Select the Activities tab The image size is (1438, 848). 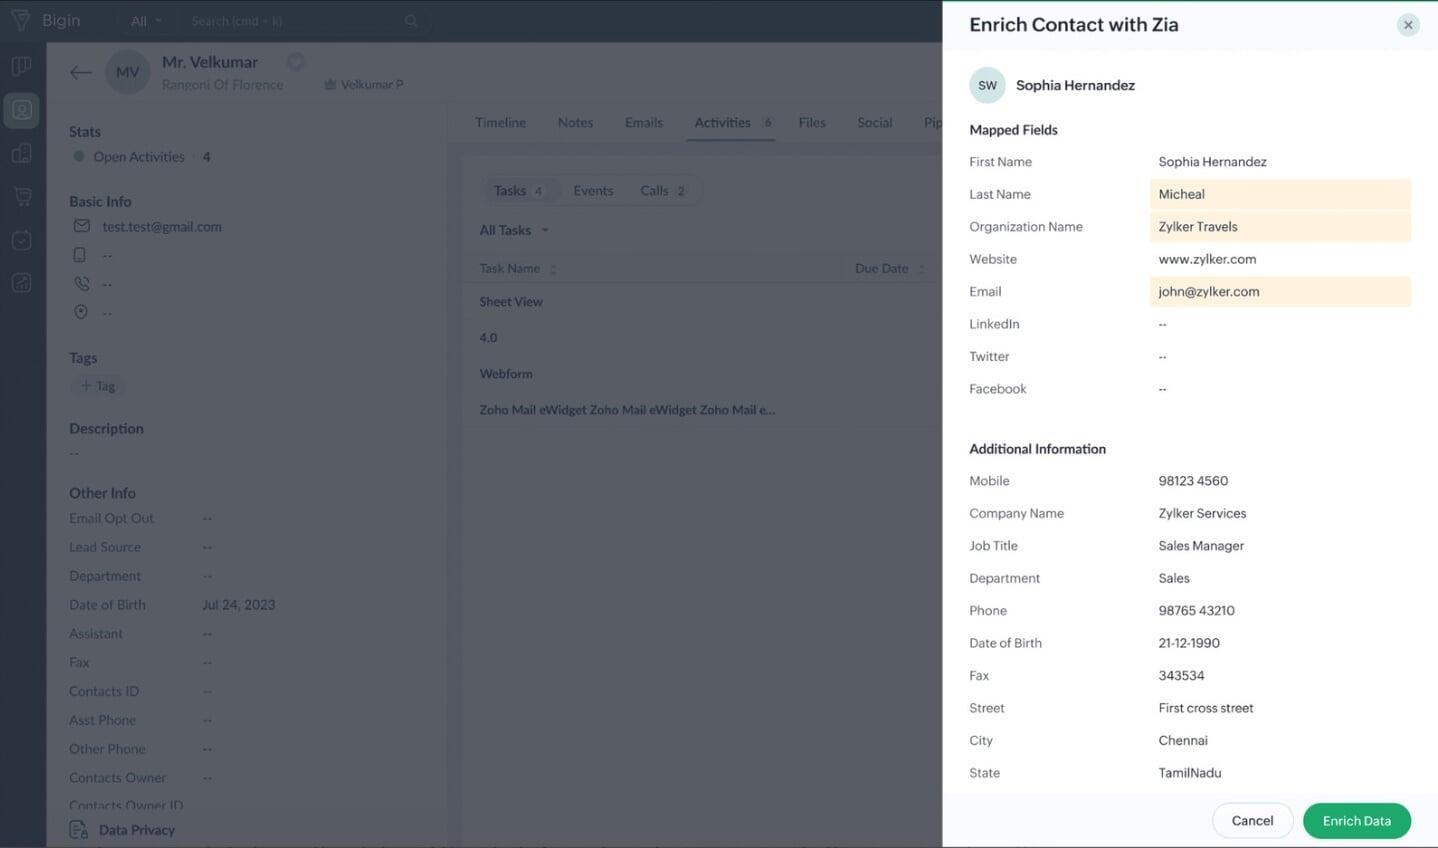731,122
